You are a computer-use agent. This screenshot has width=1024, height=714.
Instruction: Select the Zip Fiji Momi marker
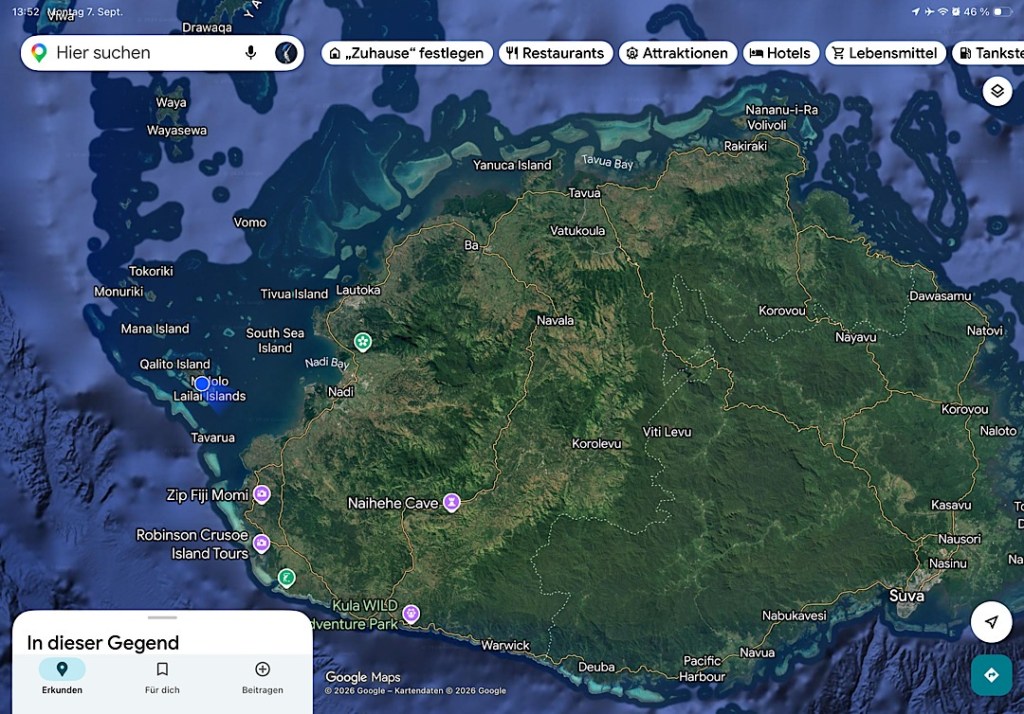pyautogui.click(x=262, y=494)
